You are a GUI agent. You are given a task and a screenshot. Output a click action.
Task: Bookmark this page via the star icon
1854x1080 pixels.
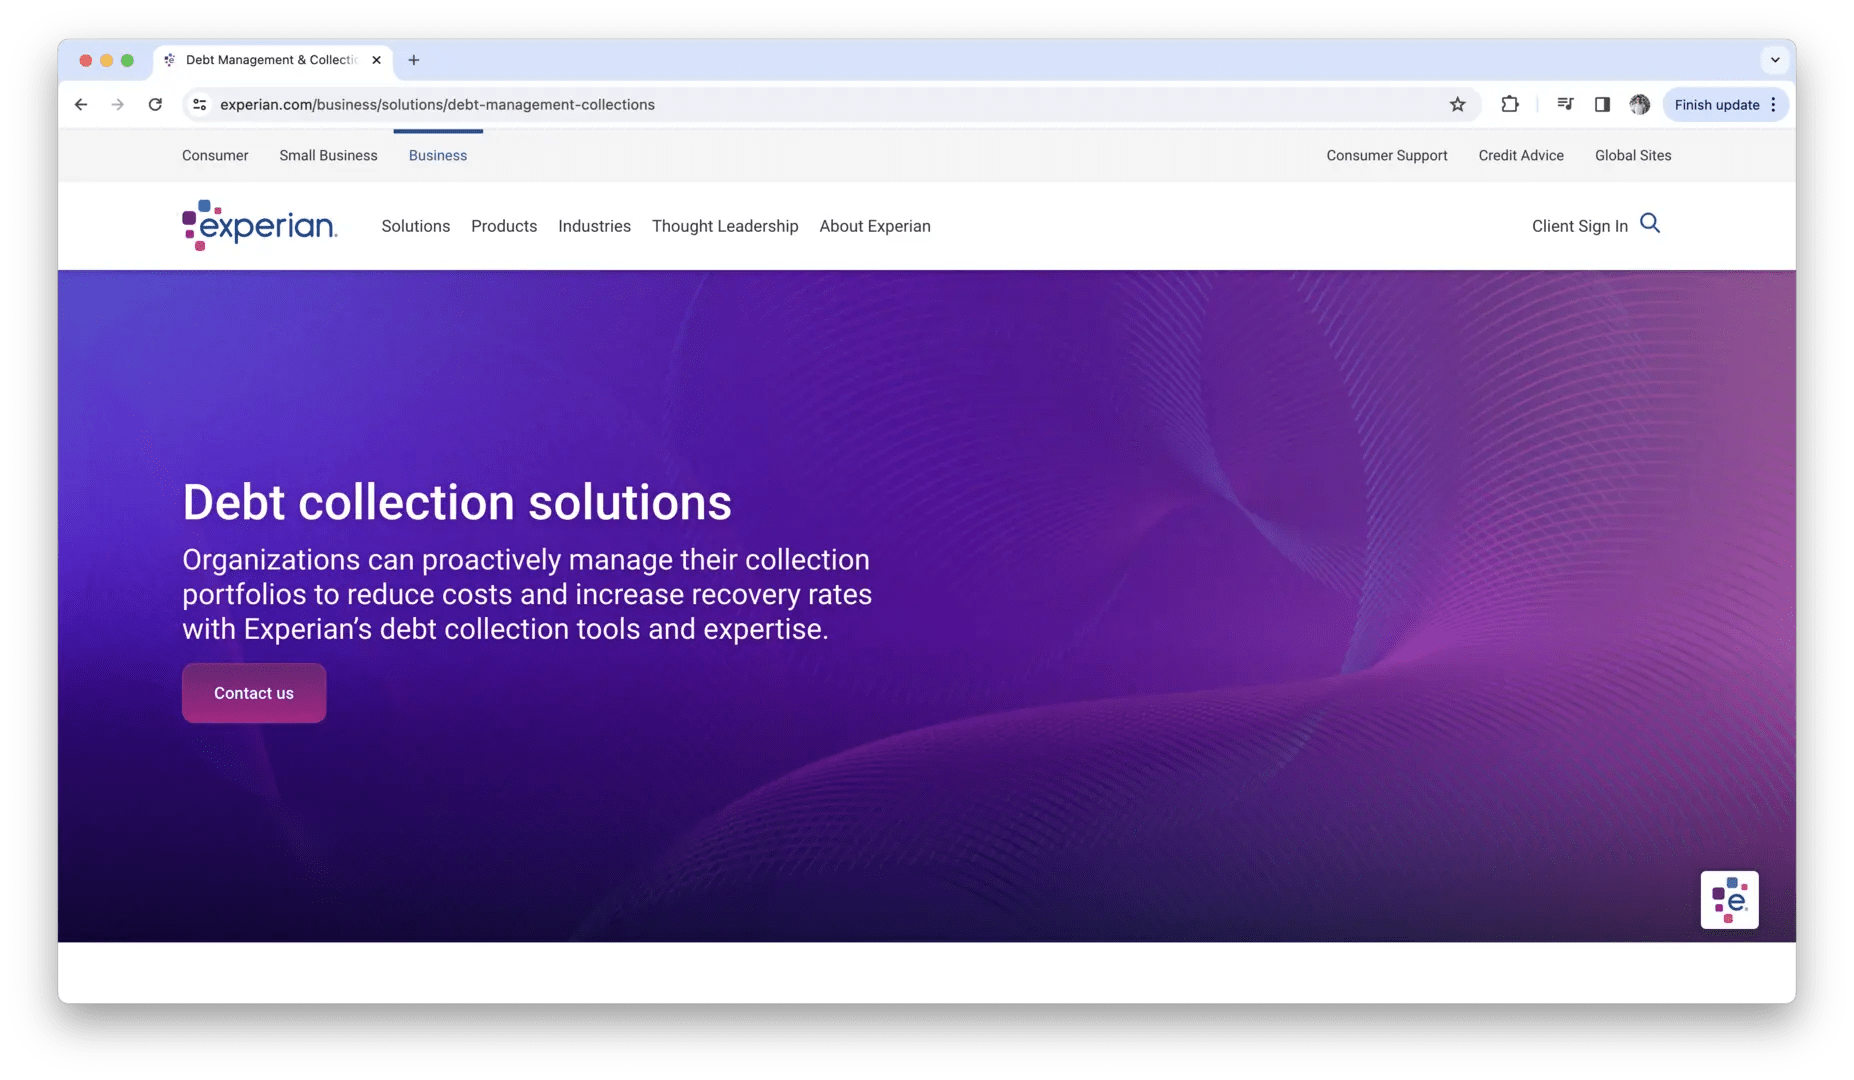tap(1458, 104)
